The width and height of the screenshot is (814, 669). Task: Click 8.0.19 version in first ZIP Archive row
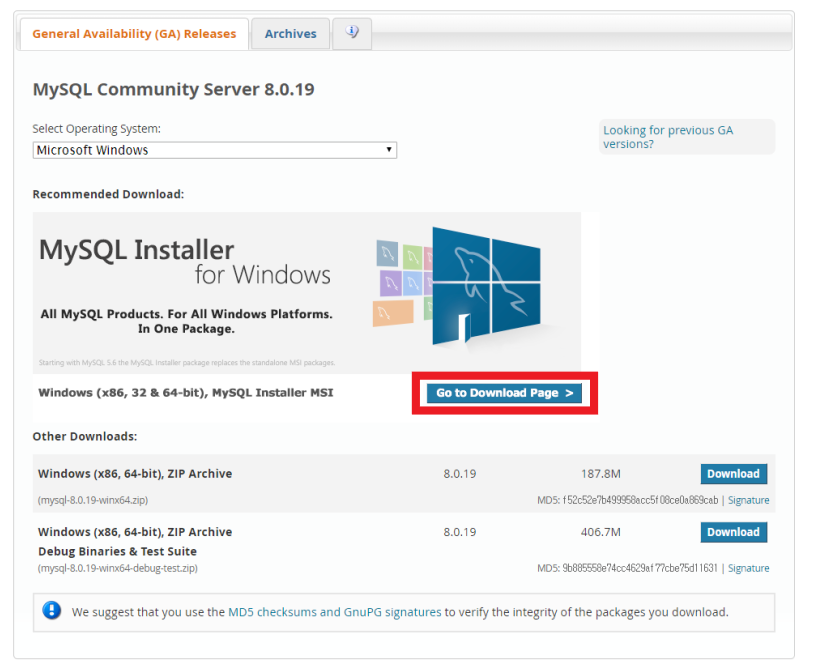point(459,474)
